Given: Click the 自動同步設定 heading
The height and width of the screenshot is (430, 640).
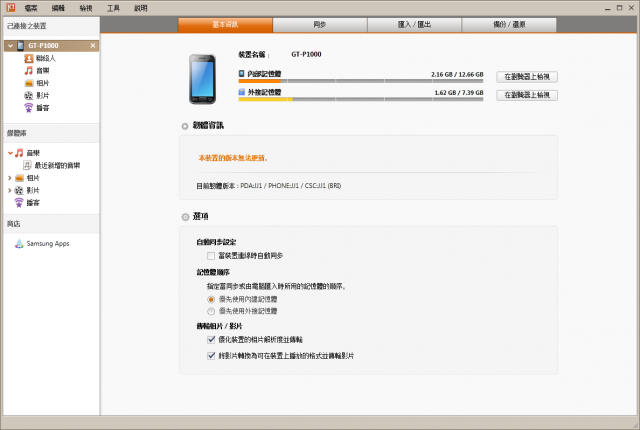Looking at the screenshot, I should point(216,242).
